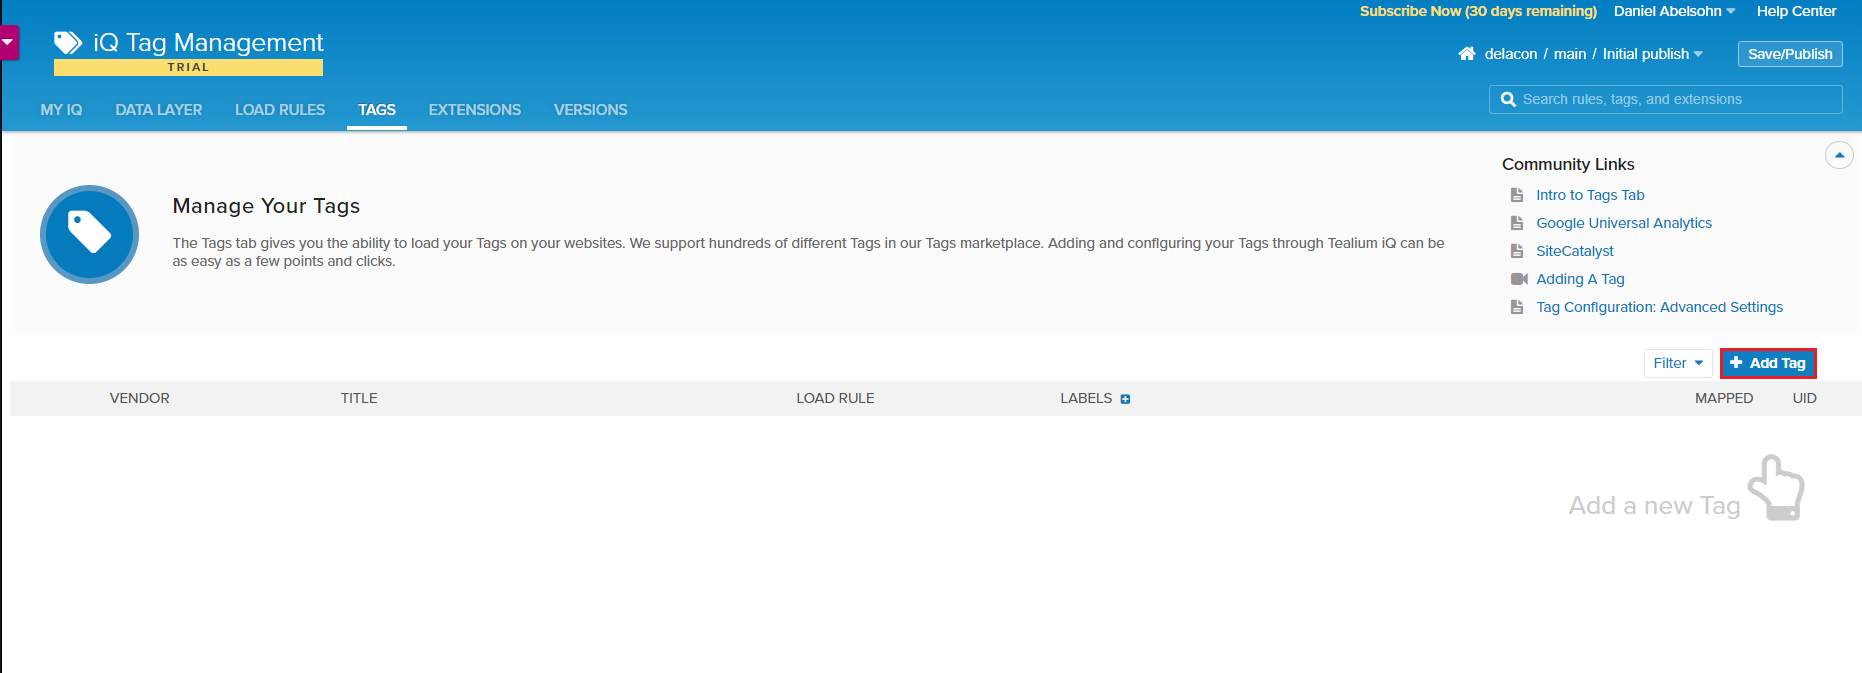
Task: Click the pointing hand icon near Add a new Tag
Action: click(x=1776, y=488)
